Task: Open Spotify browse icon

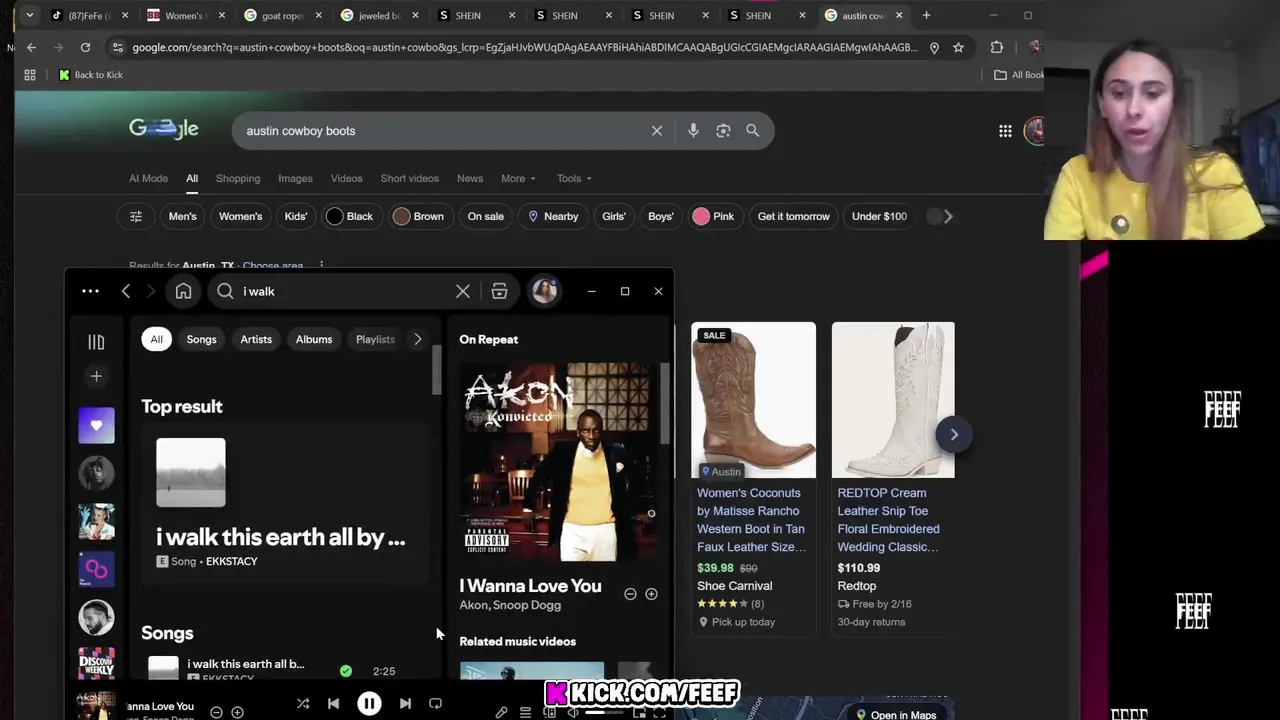Action: tap(499, 291)
